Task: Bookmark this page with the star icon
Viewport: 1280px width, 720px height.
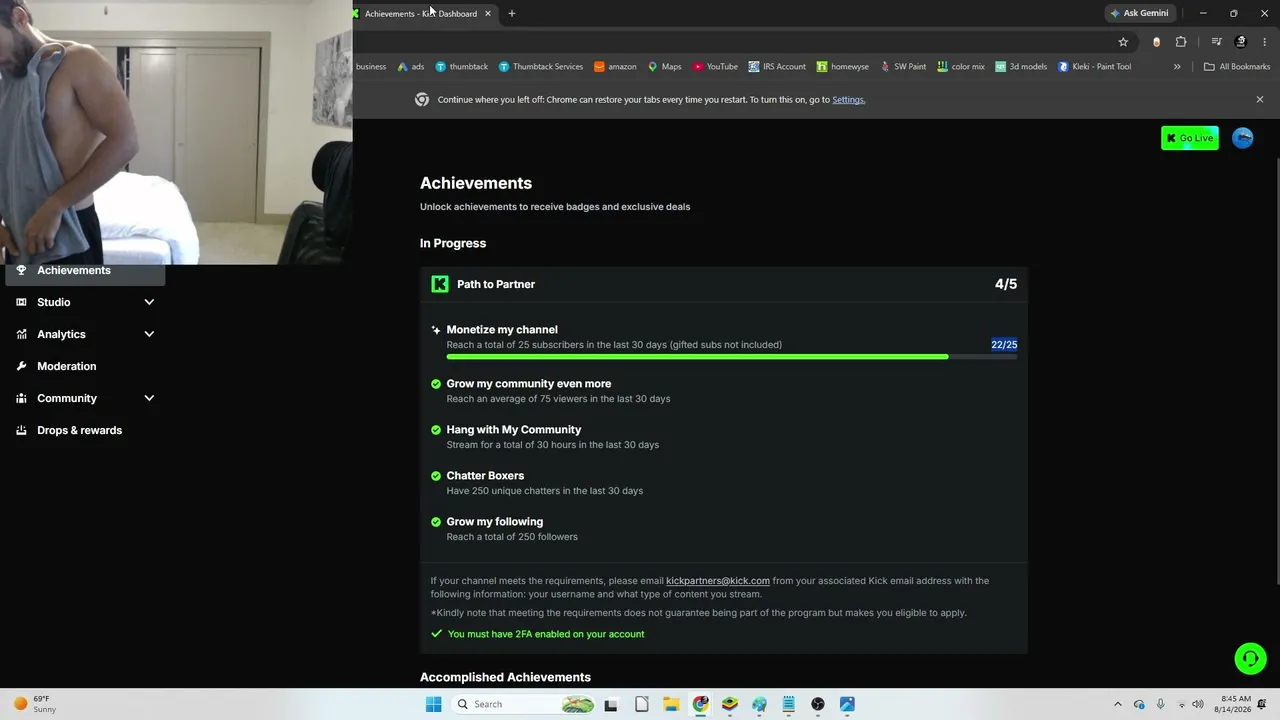Action: 1123,42
